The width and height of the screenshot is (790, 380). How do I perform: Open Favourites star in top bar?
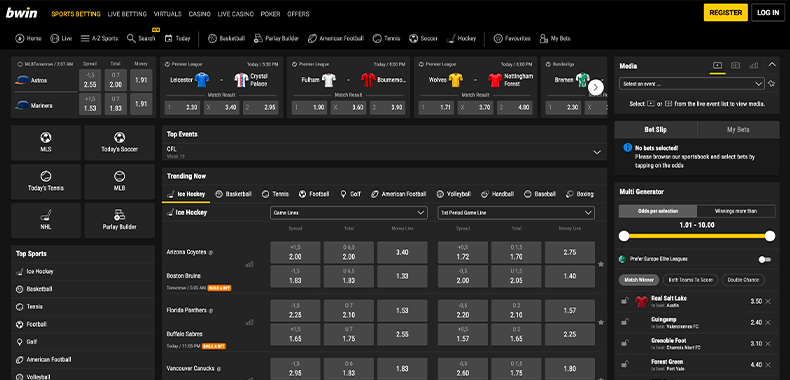coord(512,38)
